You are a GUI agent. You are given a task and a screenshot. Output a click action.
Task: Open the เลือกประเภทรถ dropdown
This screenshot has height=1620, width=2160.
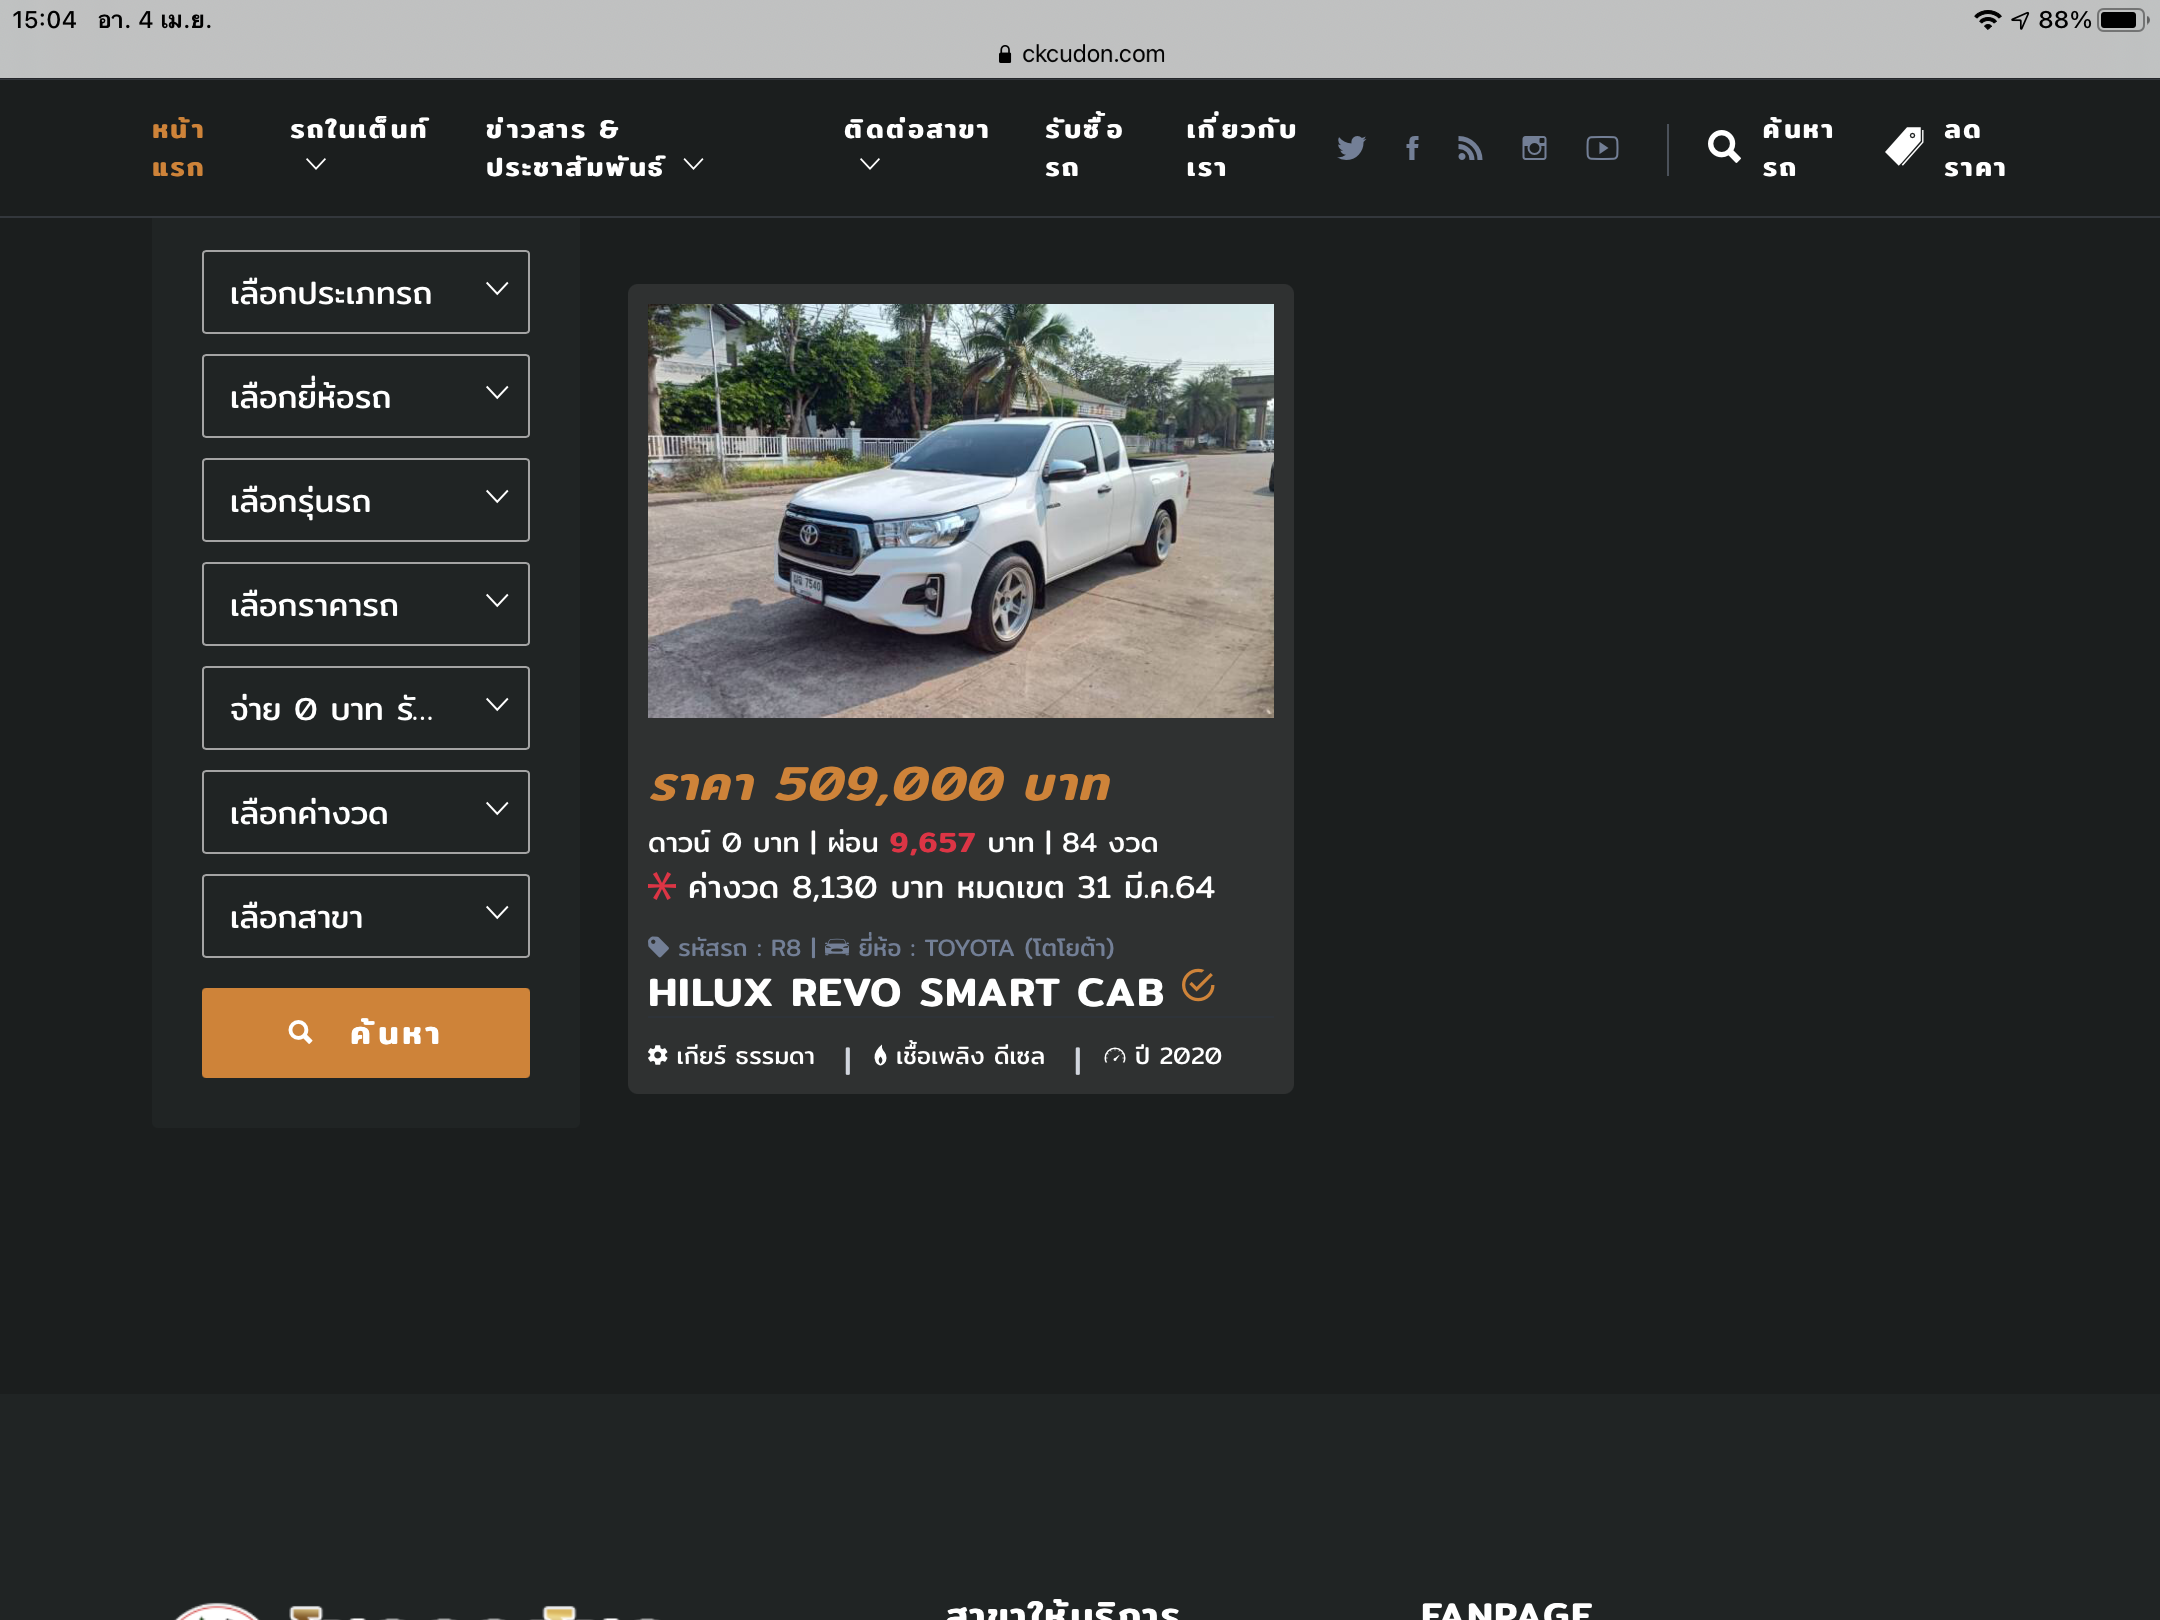(365, 292)
